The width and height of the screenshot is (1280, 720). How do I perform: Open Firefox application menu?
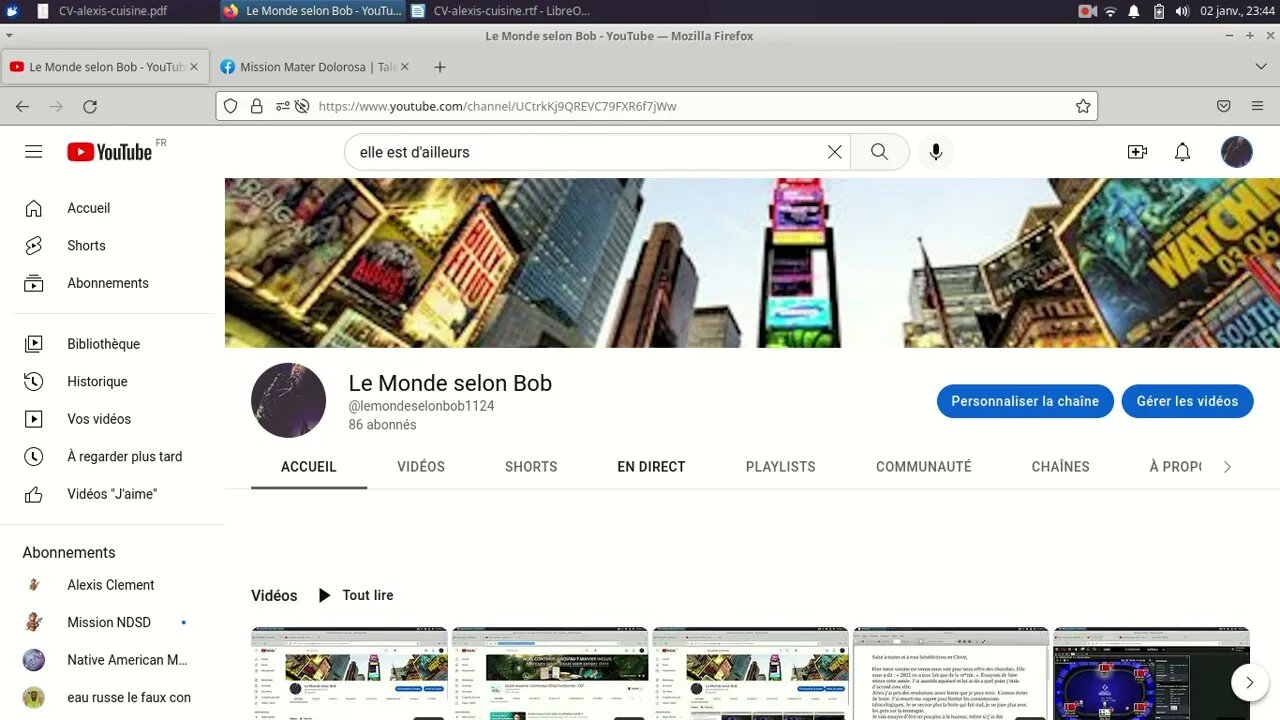coord(1258,106)
